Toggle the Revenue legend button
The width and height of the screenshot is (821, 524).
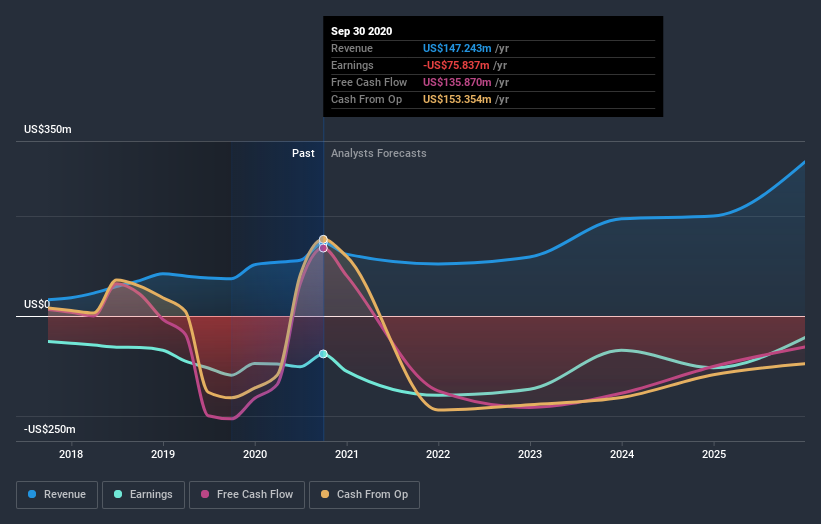[57, 495]
